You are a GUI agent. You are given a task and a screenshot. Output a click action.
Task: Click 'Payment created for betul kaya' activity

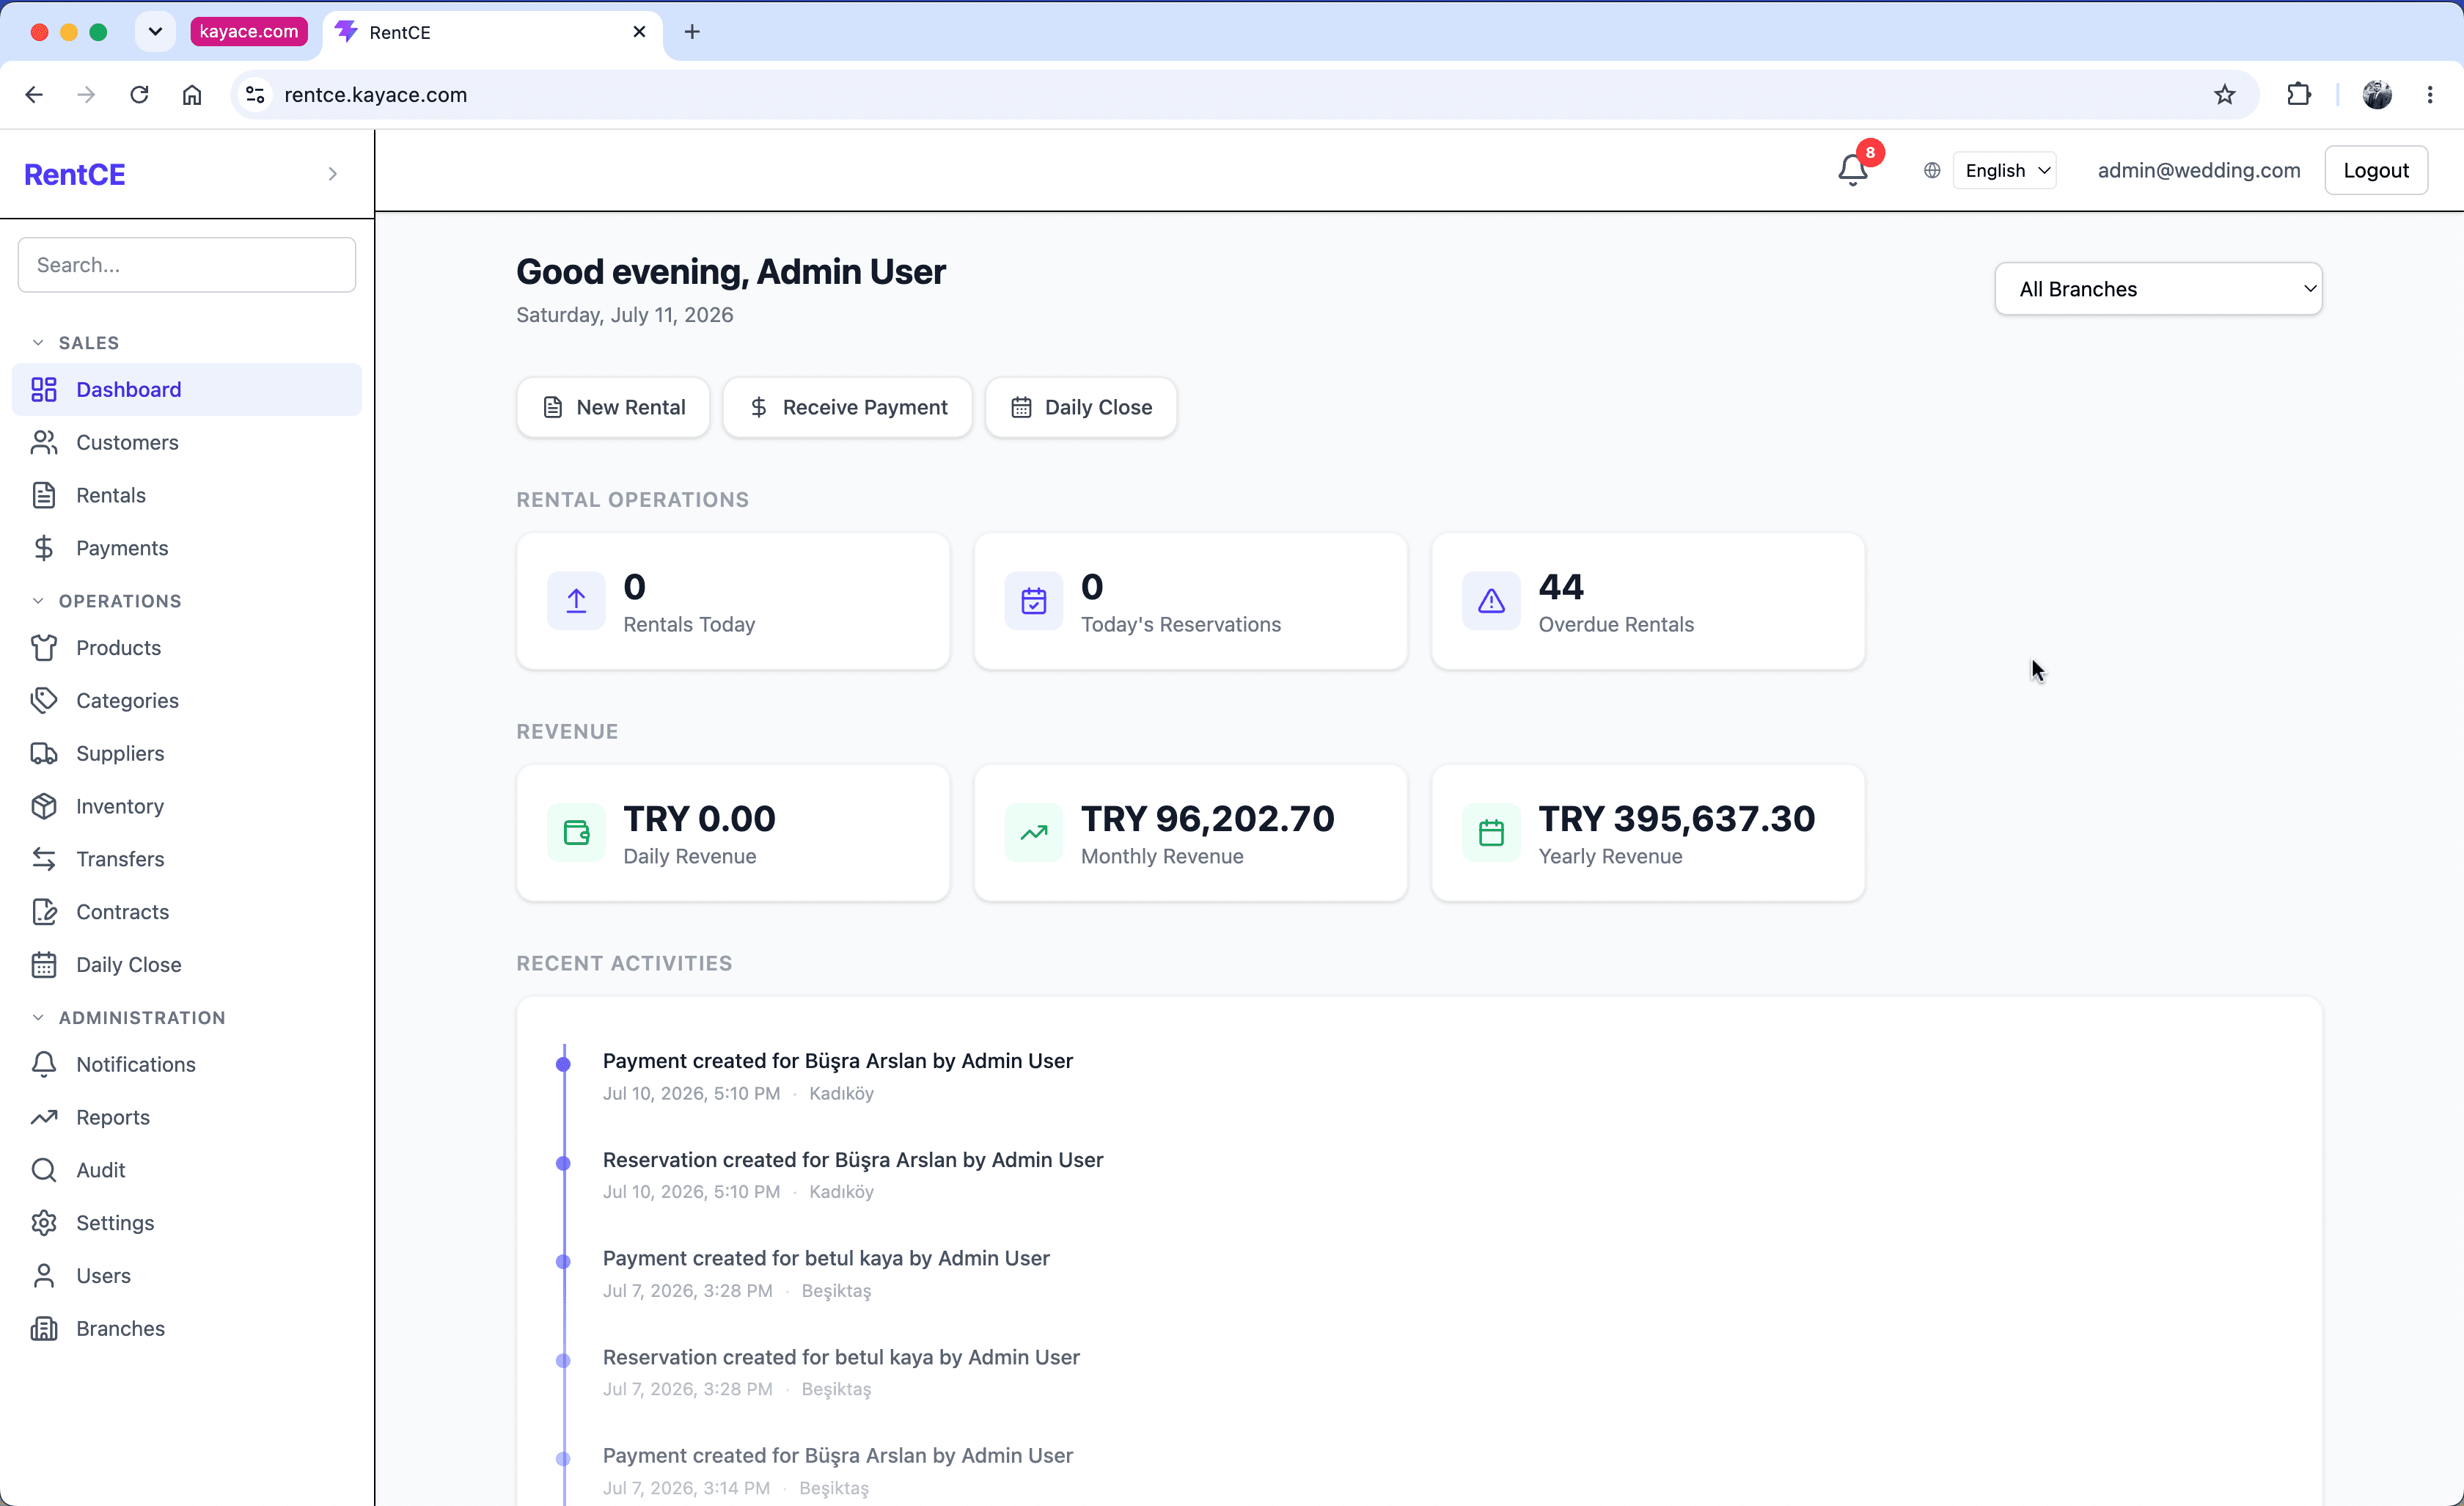[x=826, y=1258]
